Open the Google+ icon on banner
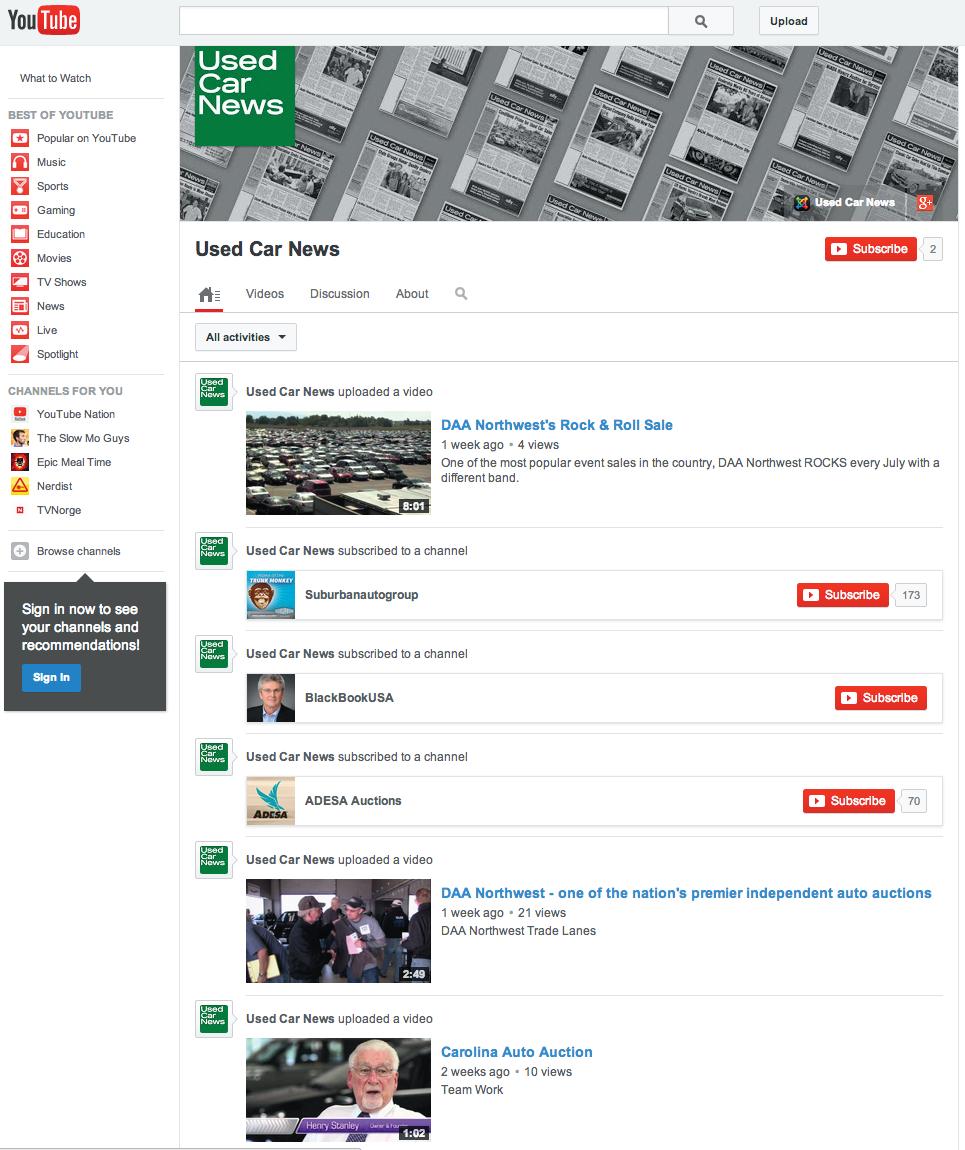 (925, 202)
